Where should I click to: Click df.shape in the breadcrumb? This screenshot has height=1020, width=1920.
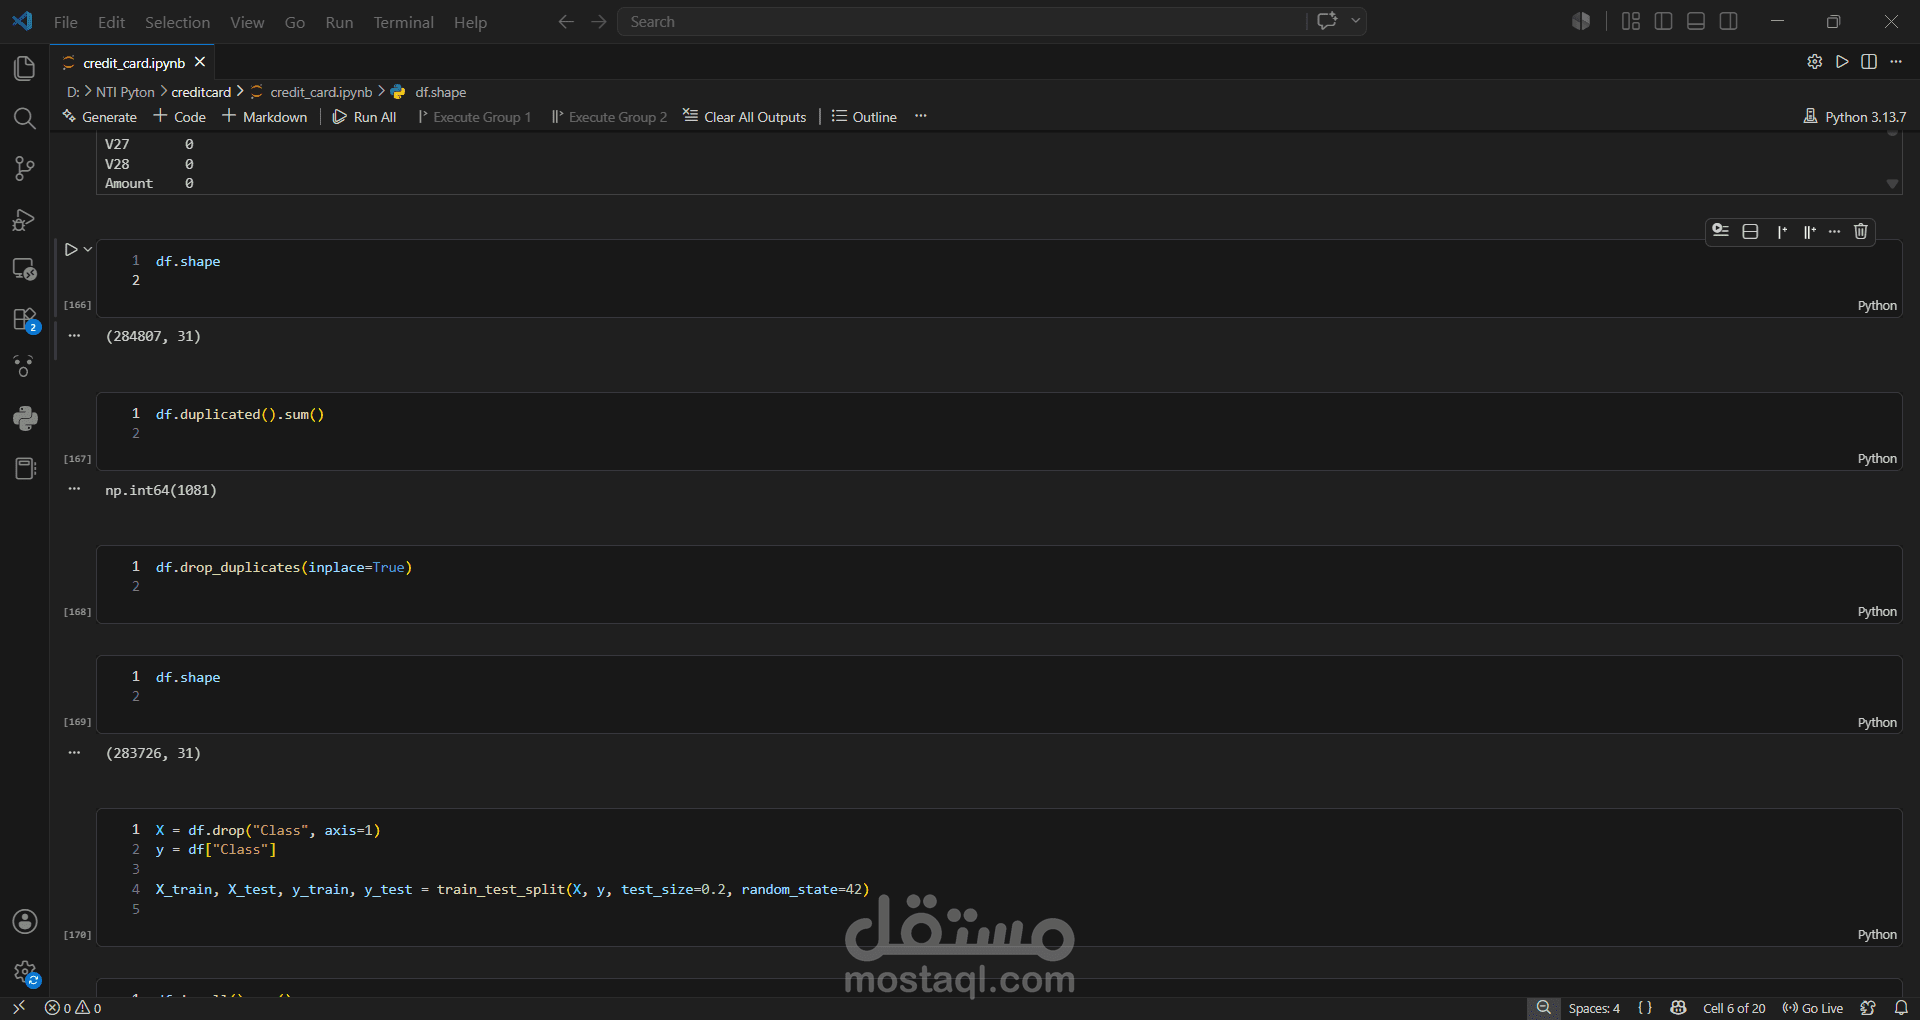click(x=440, y=92)
